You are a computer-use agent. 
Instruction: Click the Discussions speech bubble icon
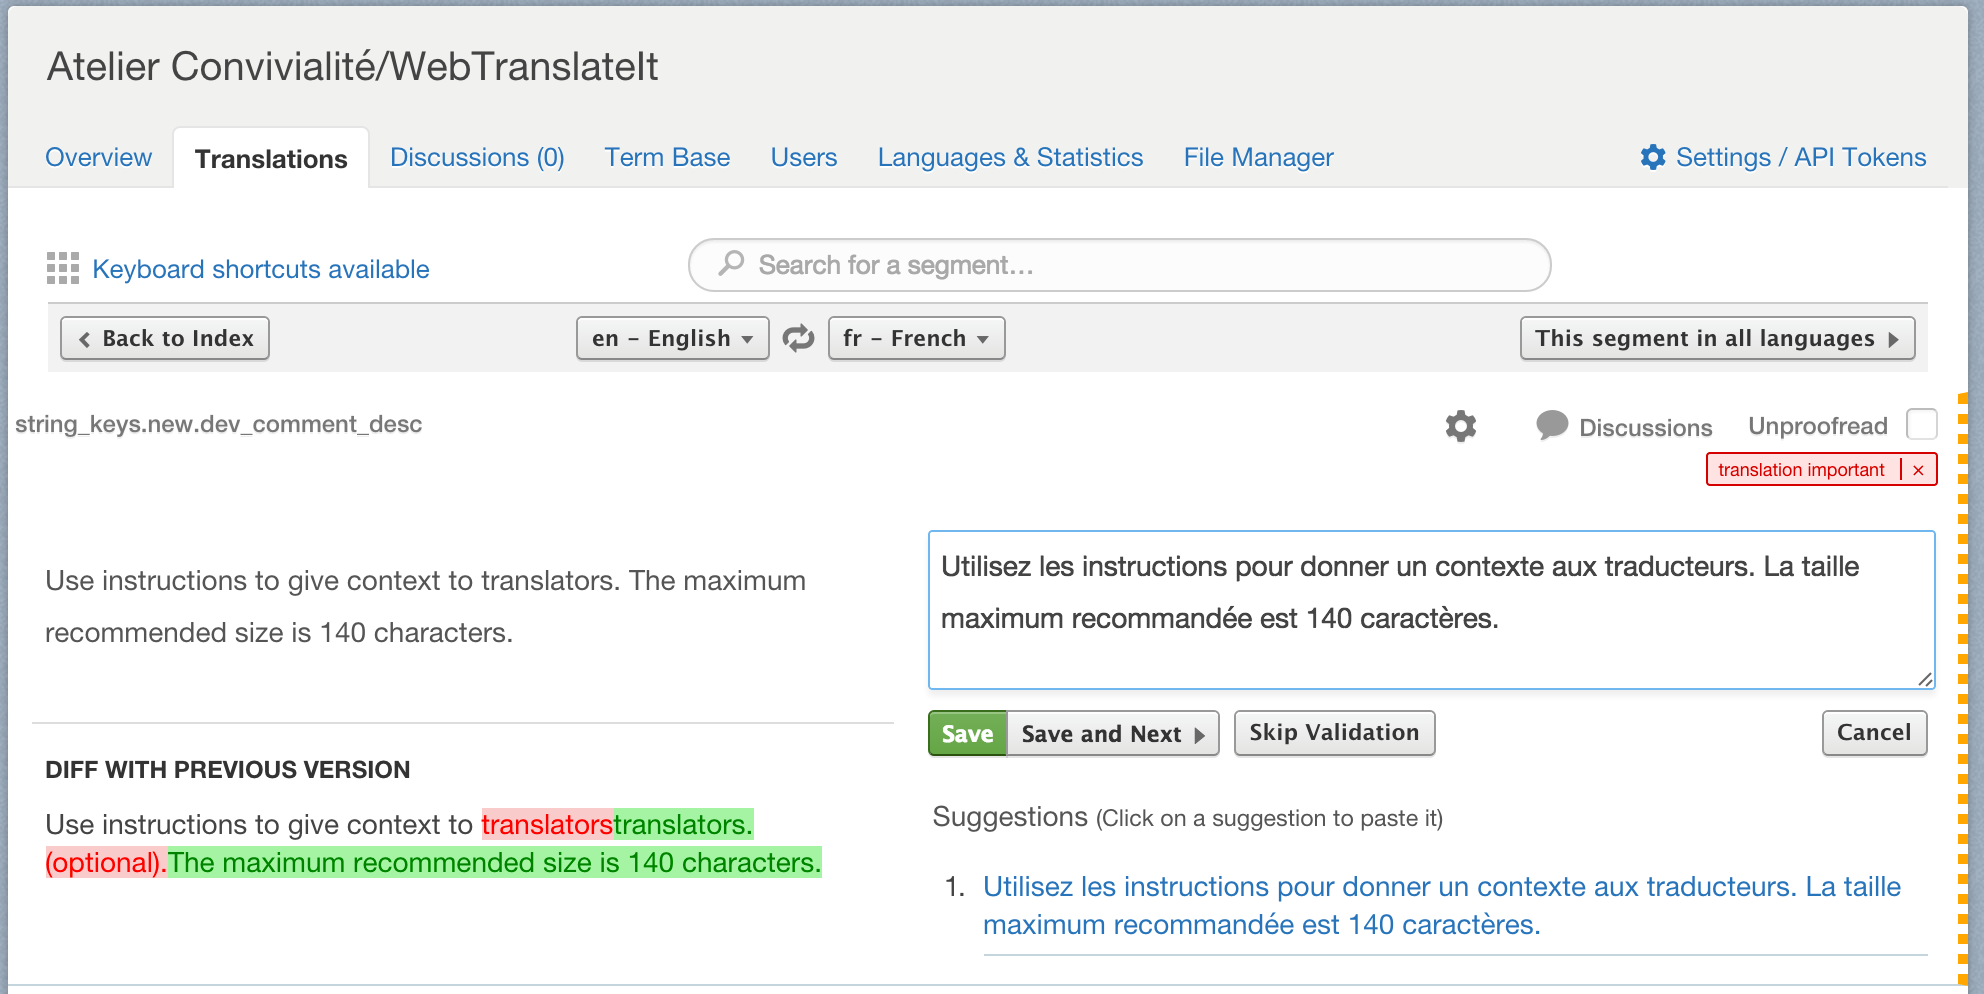(x=1552, y=425)
